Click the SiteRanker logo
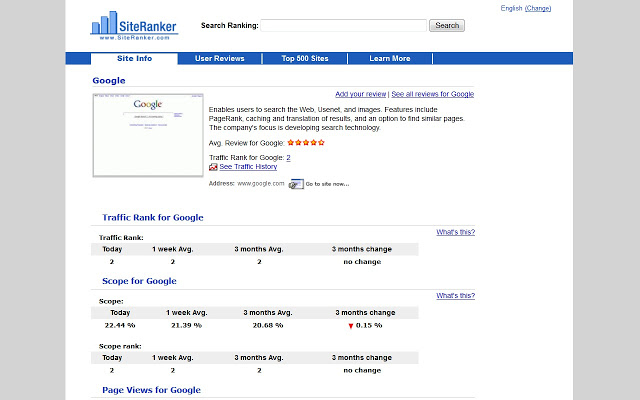Viewport: 640px width, 400px height. tap(134, 25)
